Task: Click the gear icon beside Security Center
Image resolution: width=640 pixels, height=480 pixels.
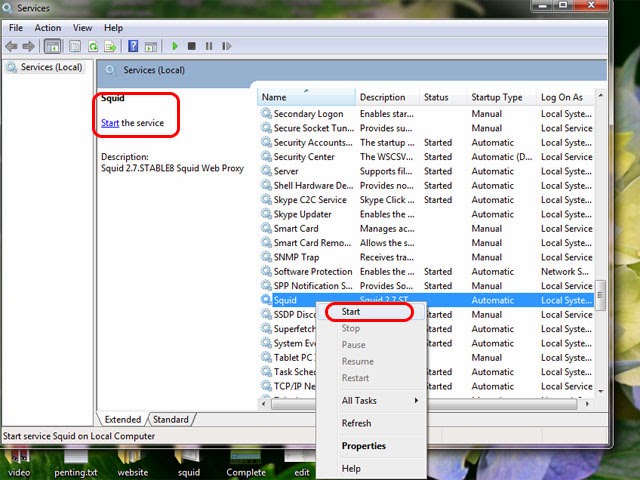Action: [x=266, y=156]
